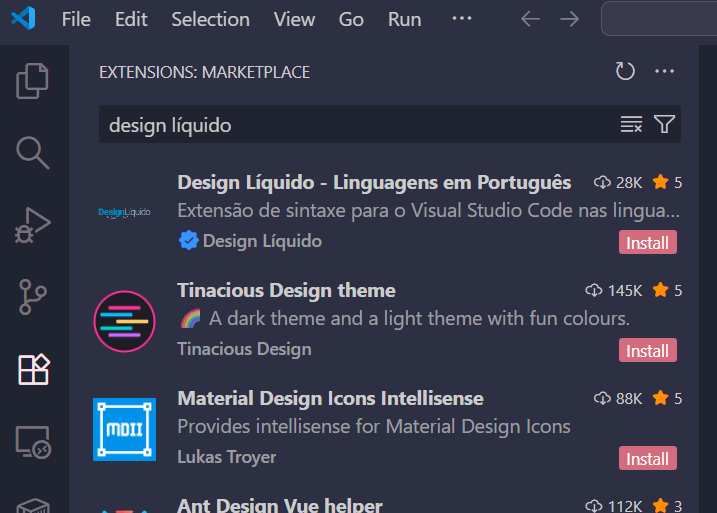Viewport: 717px width, 513px height.
Task: Click the VS Code logo icon
Action: click(x=23, y=18)
